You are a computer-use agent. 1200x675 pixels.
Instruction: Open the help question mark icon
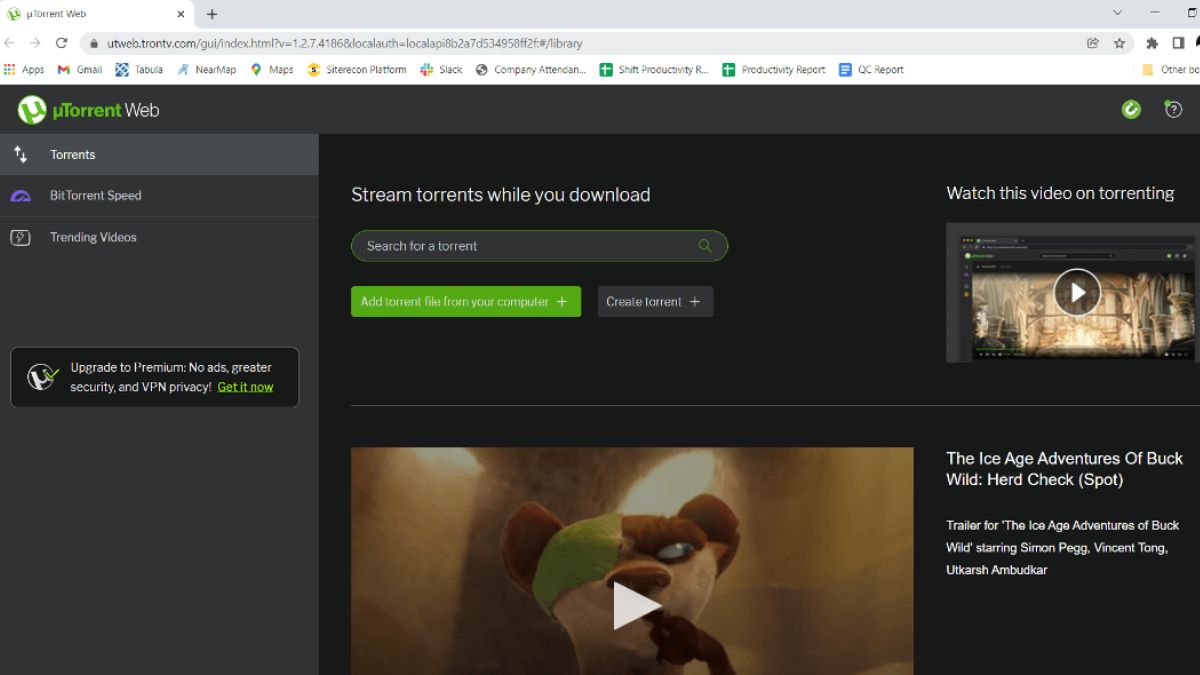pyautogui.click(x=1172, y=109)
